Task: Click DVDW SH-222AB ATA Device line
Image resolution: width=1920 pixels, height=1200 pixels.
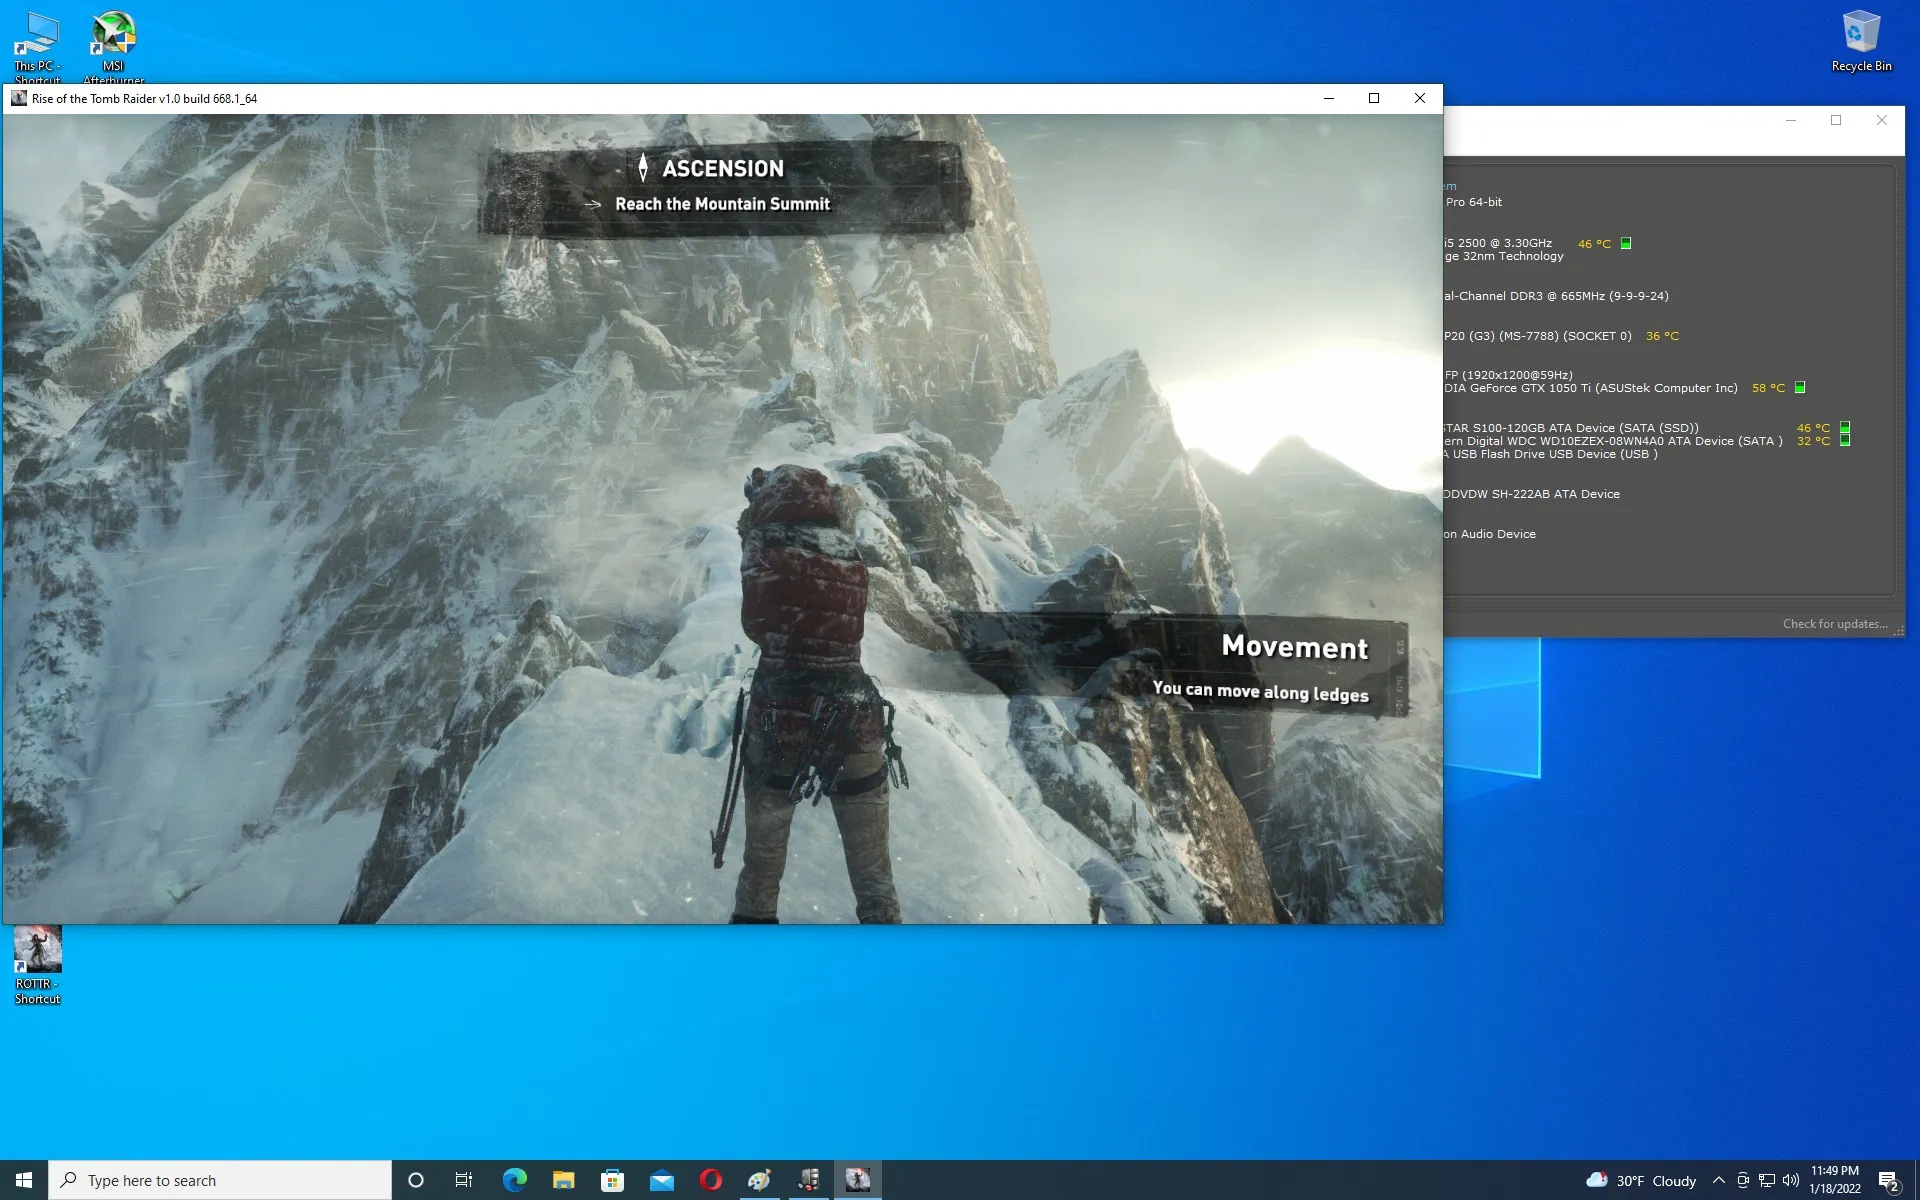Action: click(x=1531, y=494)
